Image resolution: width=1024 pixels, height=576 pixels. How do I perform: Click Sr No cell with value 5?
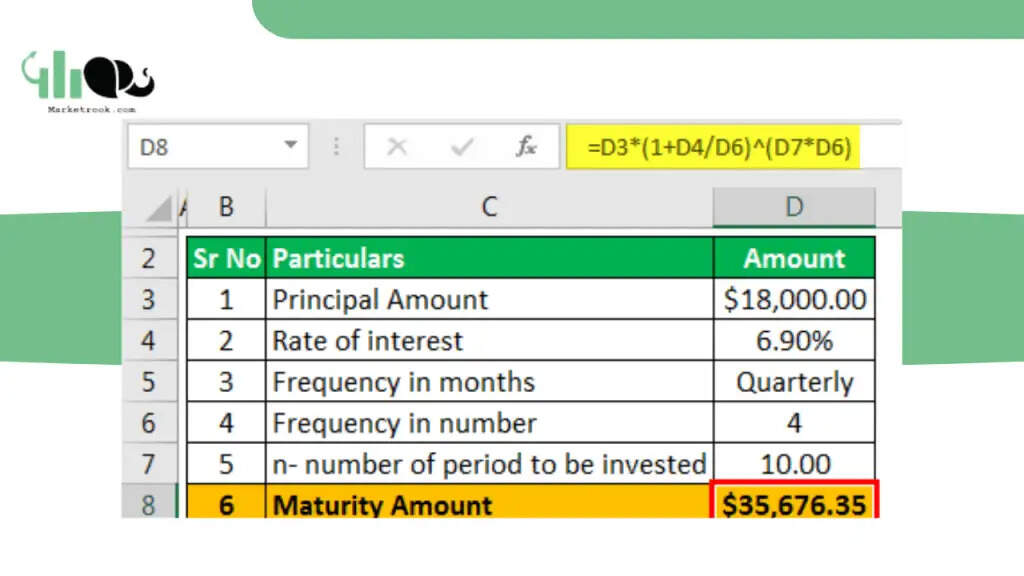click(x=227, y=464)
